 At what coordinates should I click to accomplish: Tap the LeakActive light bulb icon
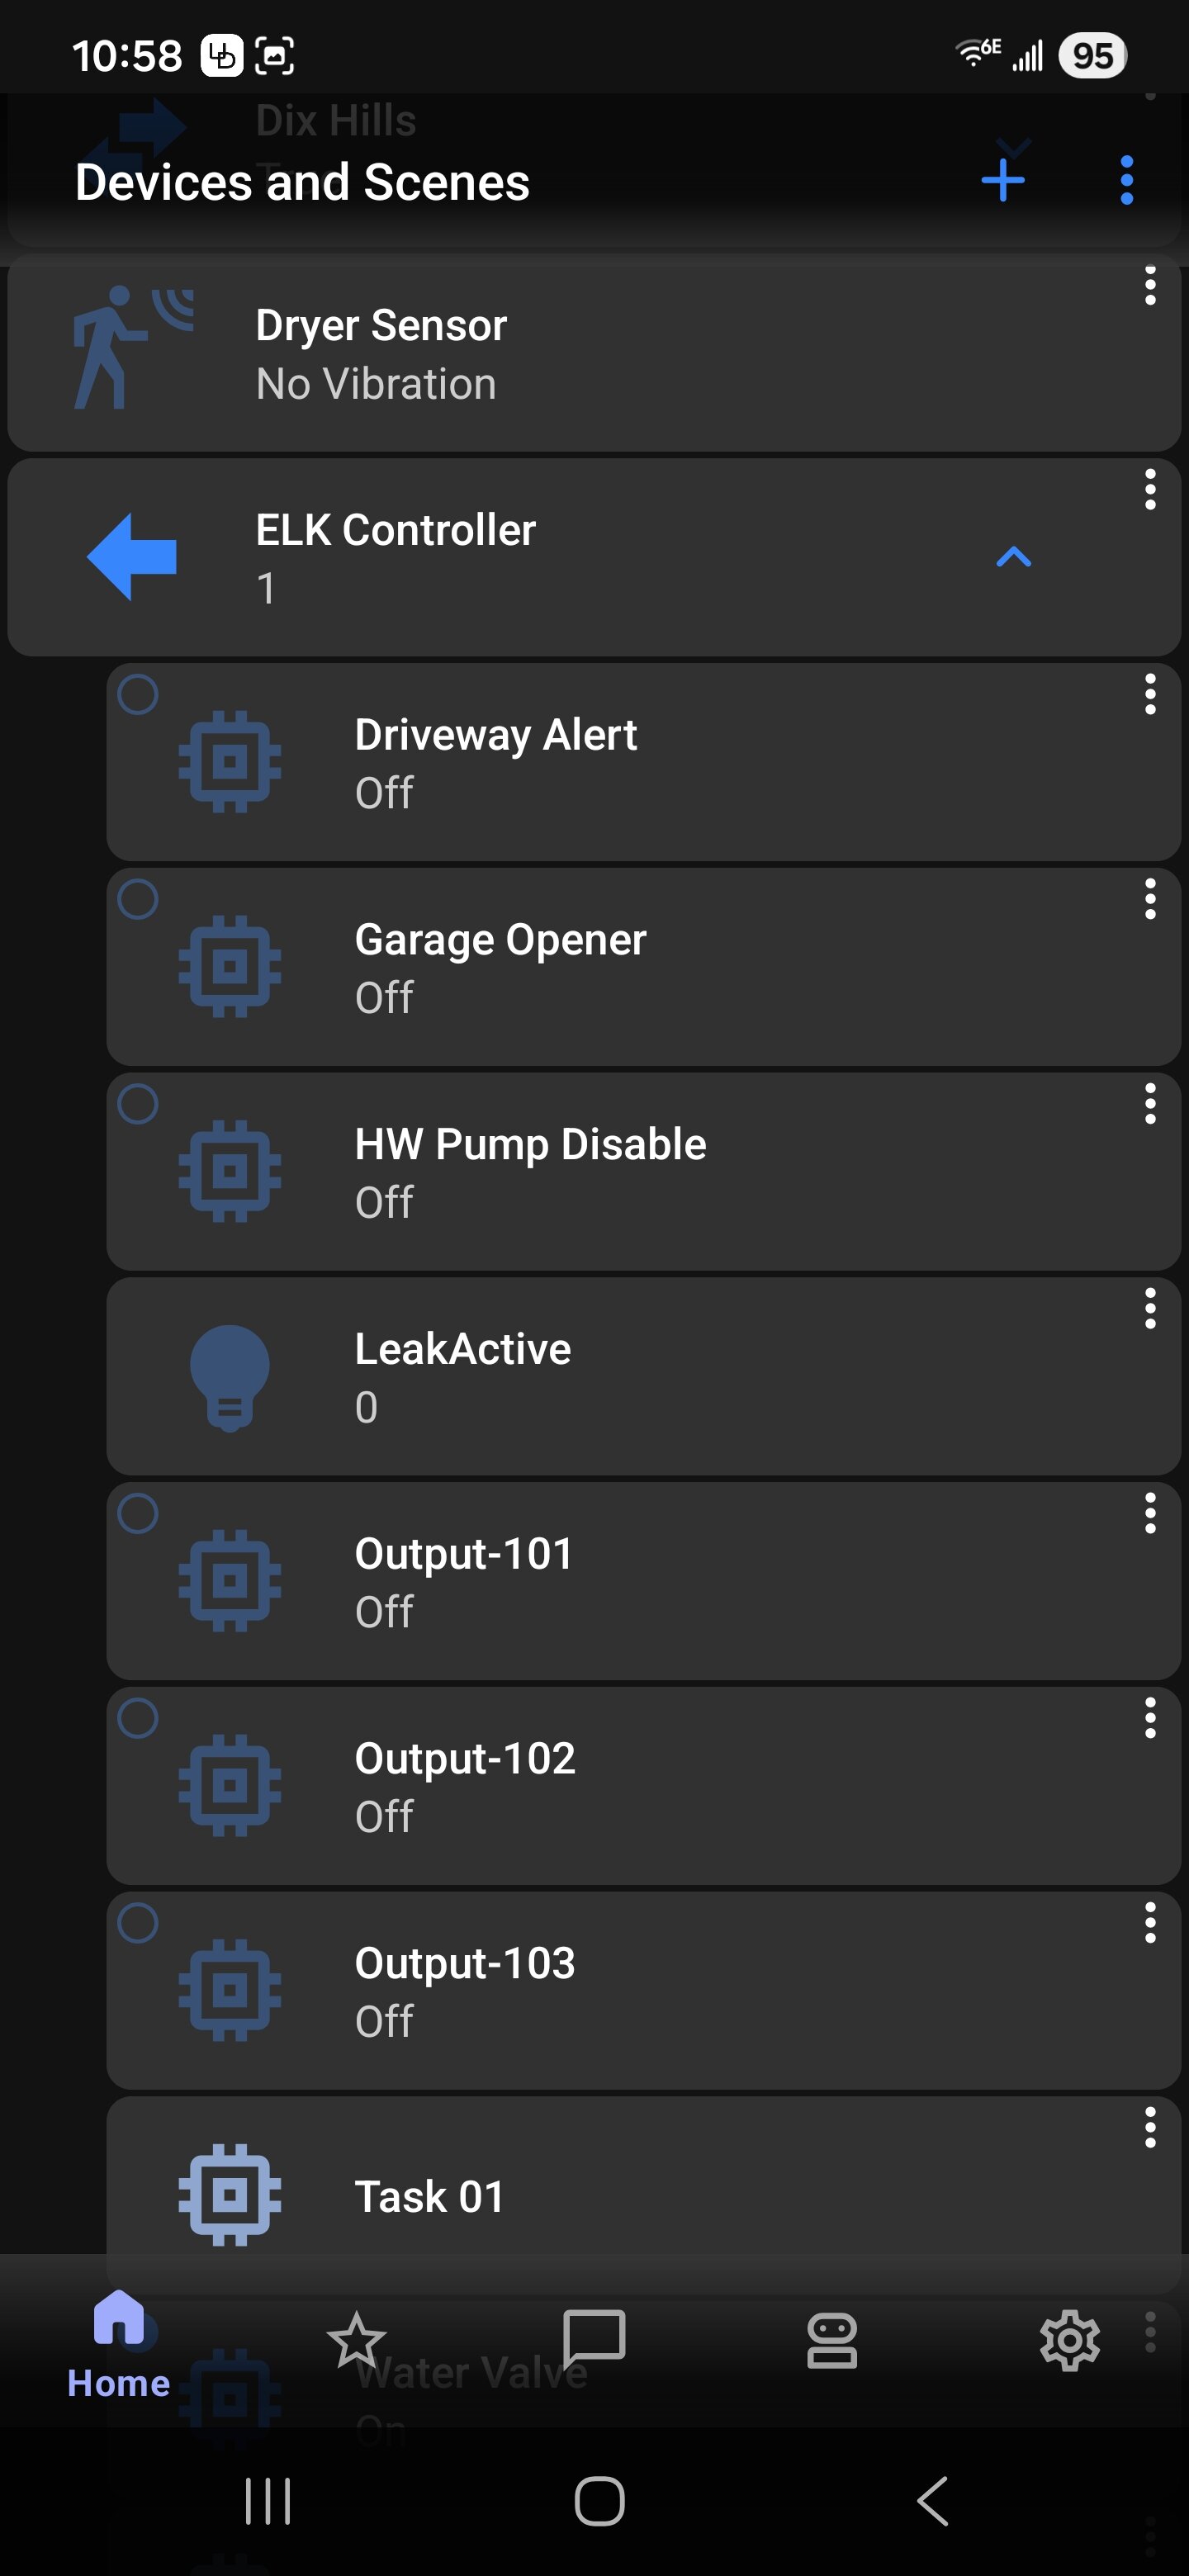coord(230,1377)
